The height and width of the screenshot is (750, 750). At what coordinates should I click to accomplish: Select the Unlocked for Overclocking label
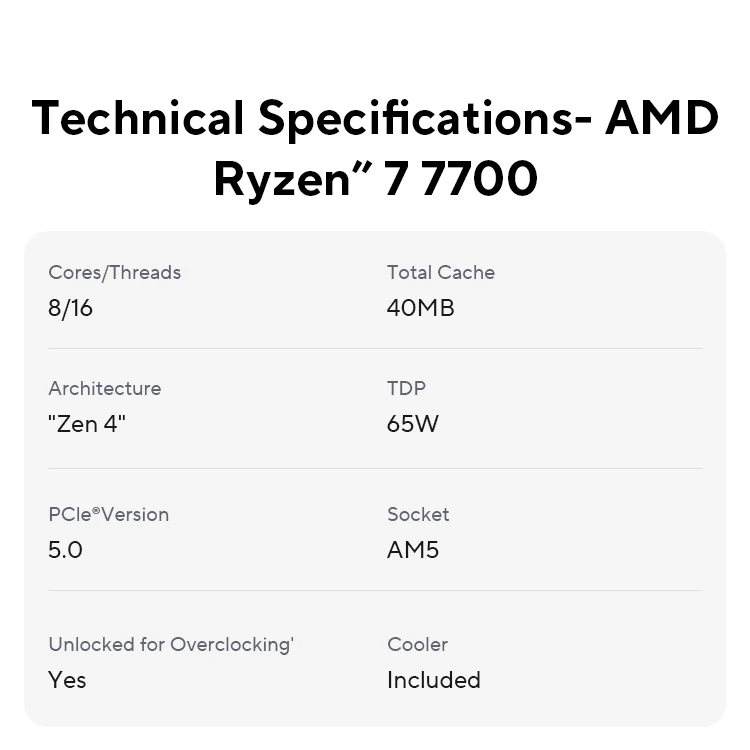click(170, 645)
